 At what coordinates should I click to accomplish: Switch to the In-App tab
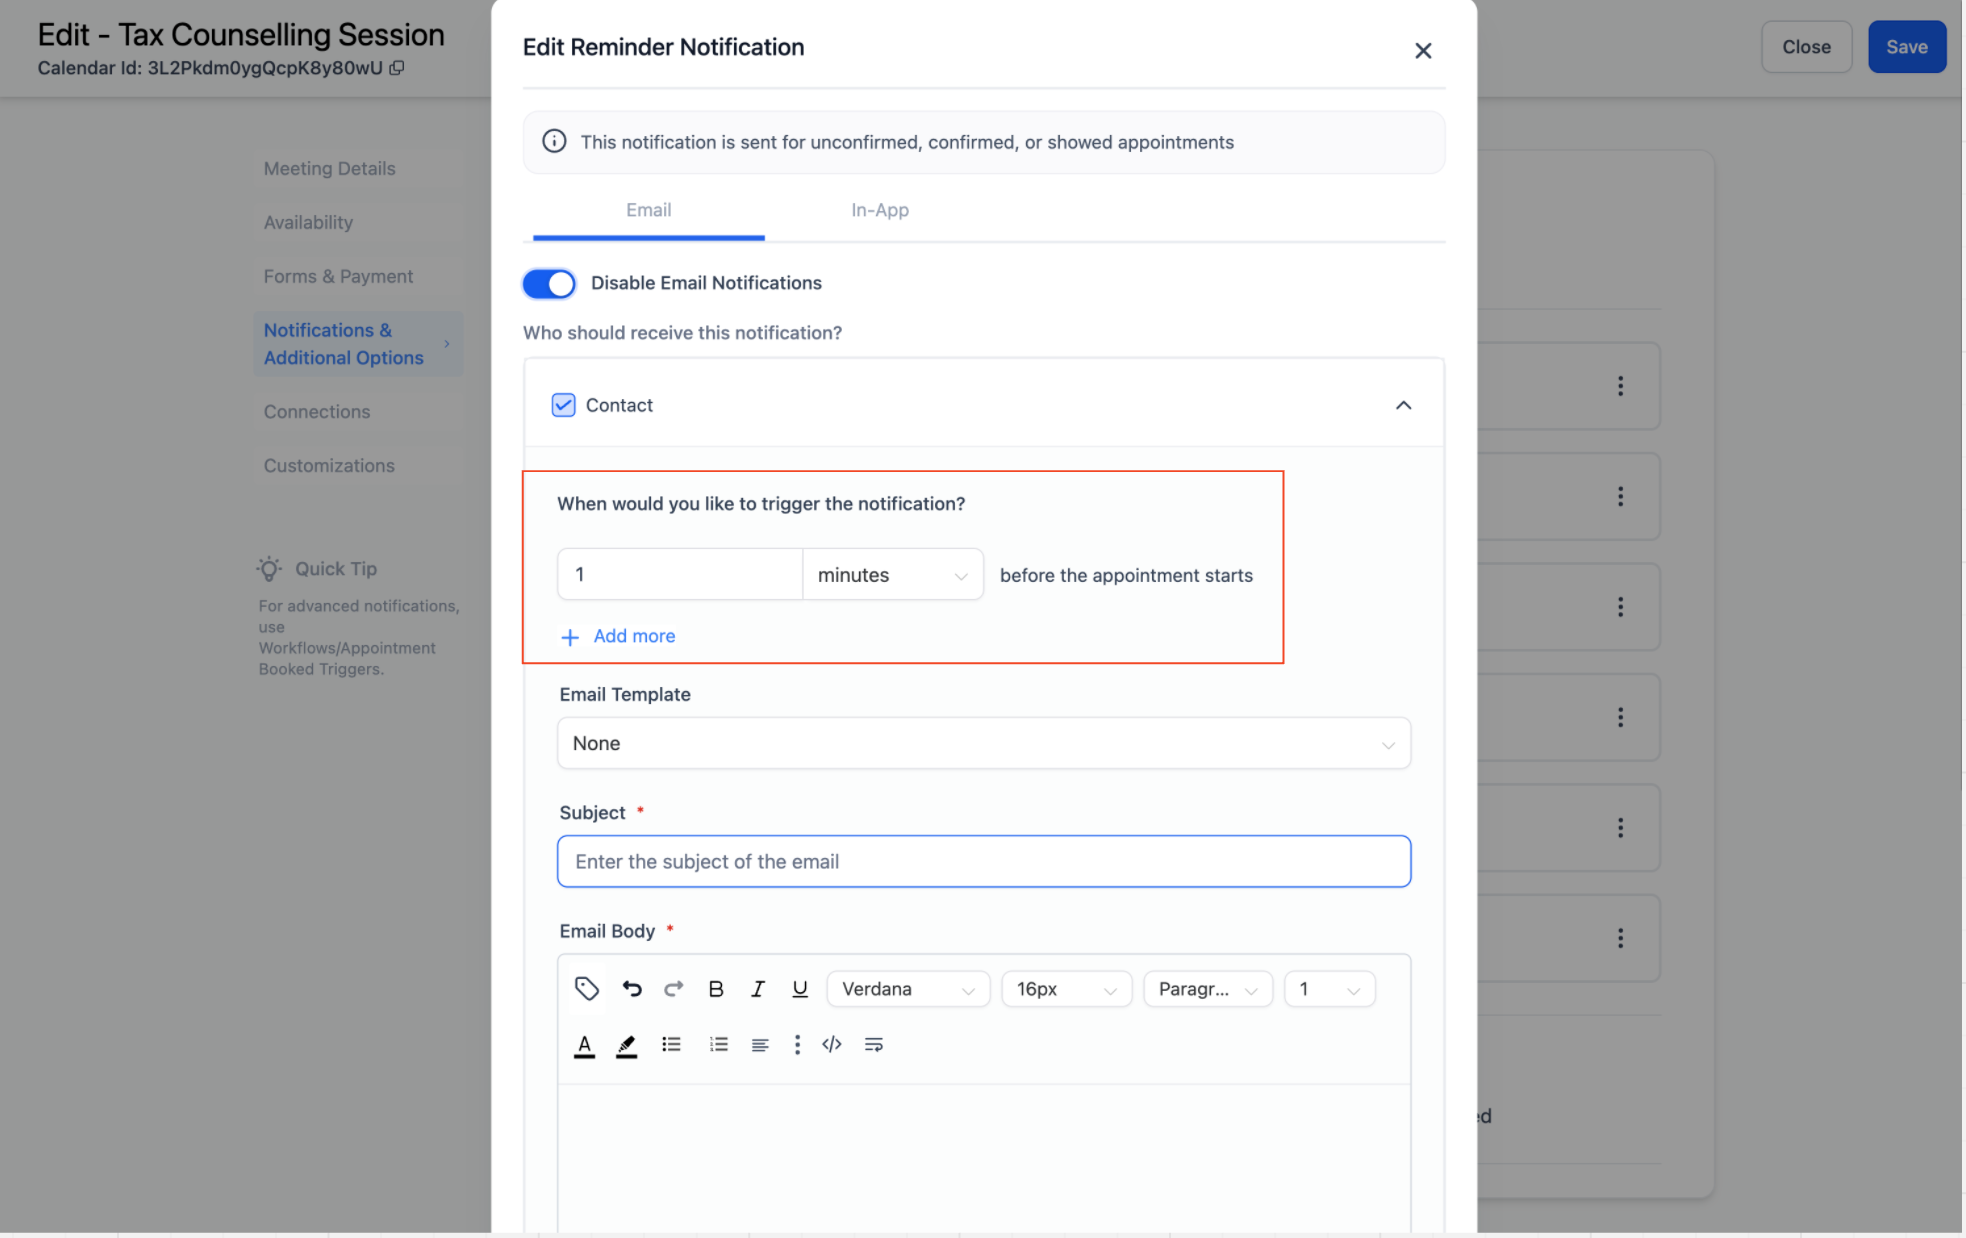pos(879,210)
